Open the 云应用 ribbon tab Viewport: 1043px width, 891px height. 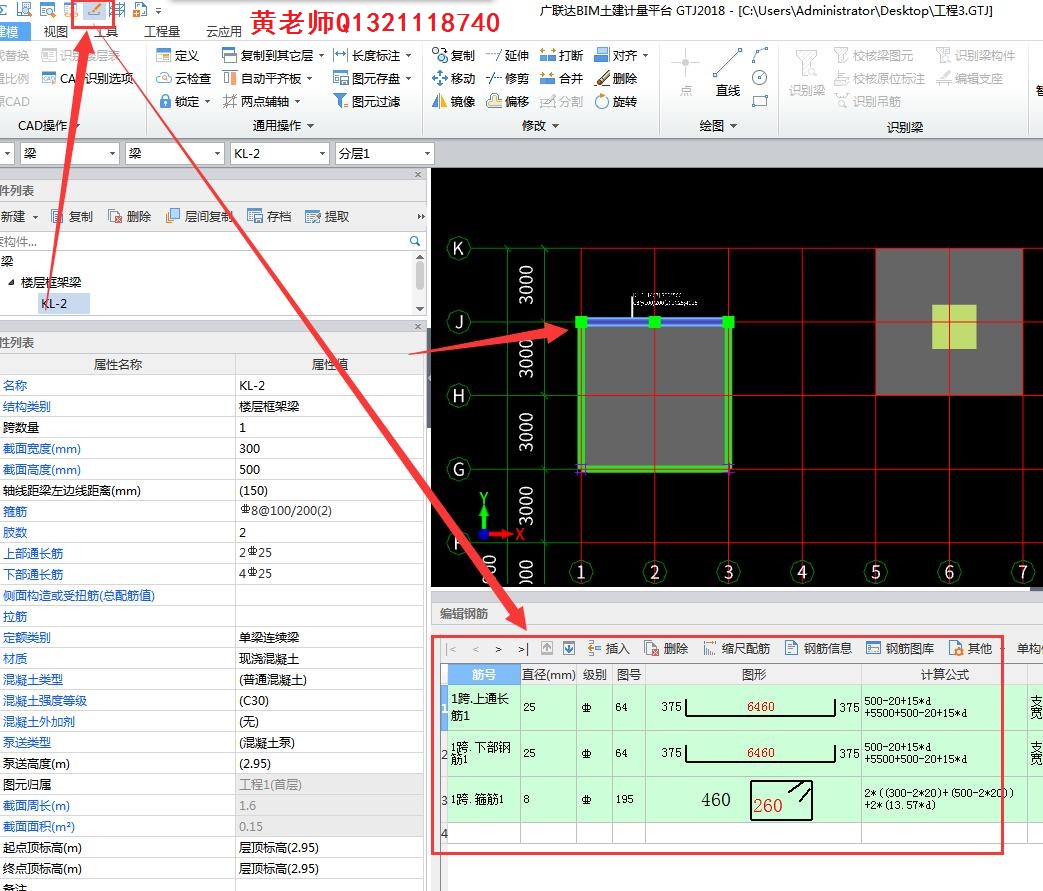click(x=224, y=31)
